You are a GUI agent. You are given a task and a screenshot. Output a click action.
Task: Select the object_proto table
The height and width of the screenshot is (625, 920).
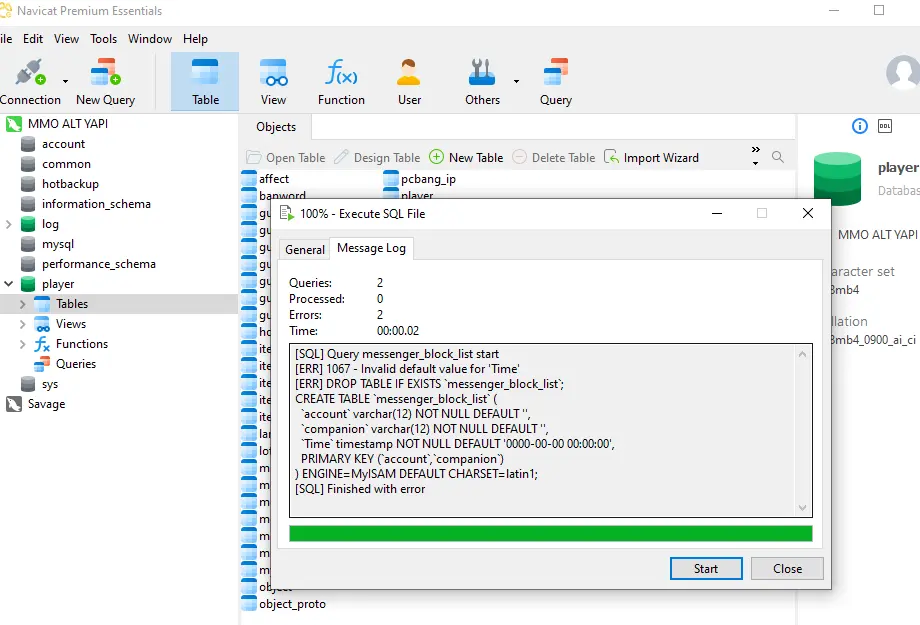[292, 604]
